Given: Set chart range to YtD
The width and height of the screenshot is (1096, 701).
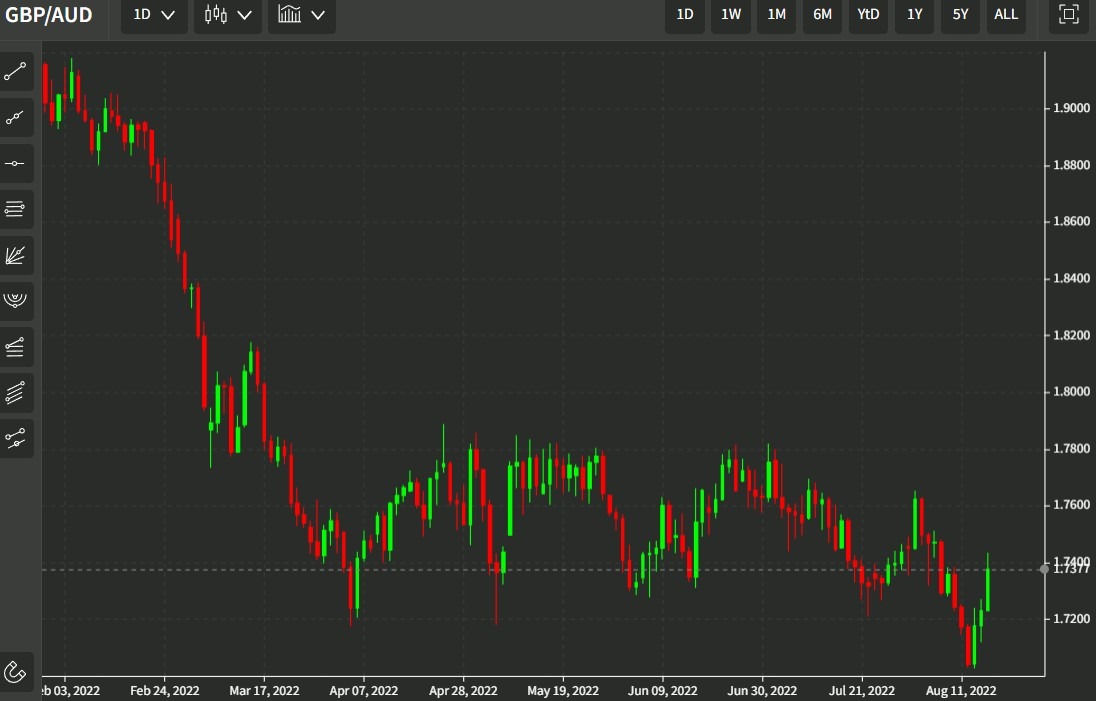Looking at the screenshot, I should pos(868,15).
